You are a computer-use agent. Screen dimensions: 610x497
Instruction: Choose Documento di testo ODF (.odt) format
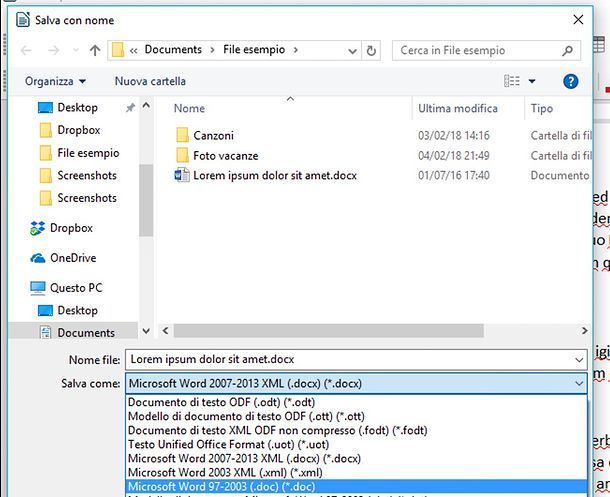coord(356,402)
